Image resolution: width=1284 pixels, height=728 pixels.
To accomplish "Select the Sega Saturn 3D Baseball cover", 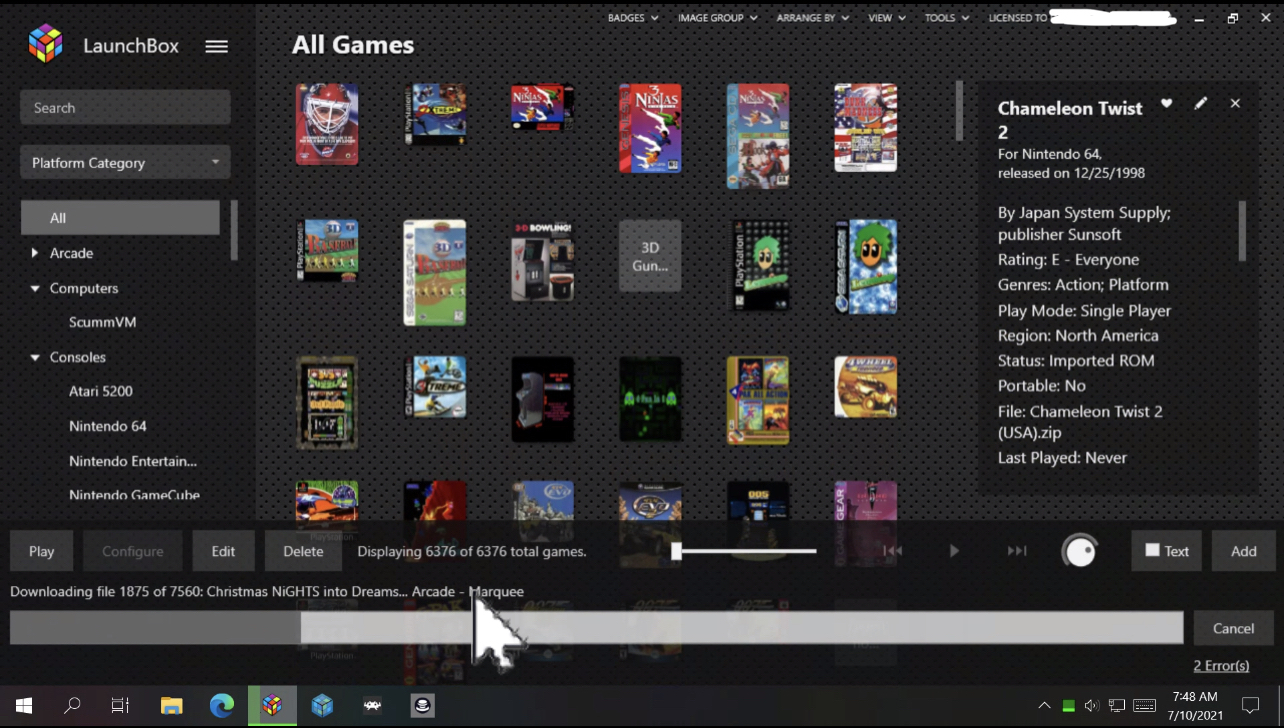I will click(x=435, y=272).
